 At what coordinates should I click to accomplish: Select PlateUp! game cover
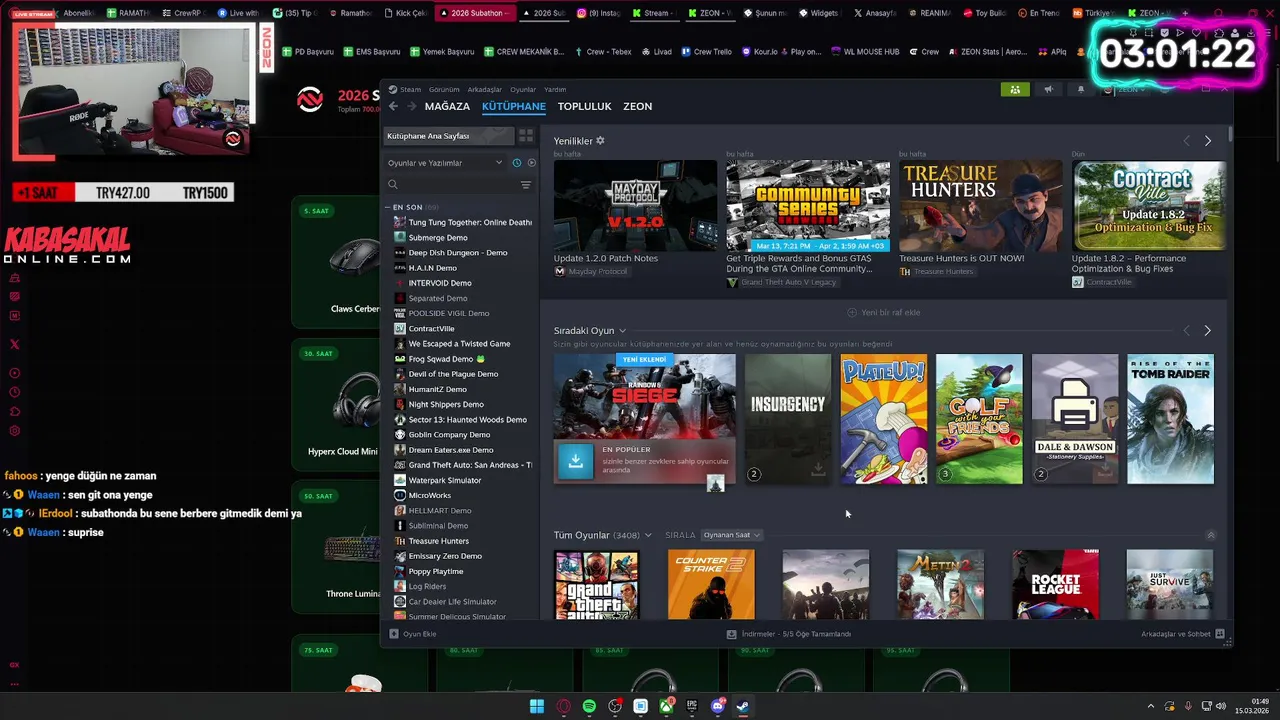(884, 419)
